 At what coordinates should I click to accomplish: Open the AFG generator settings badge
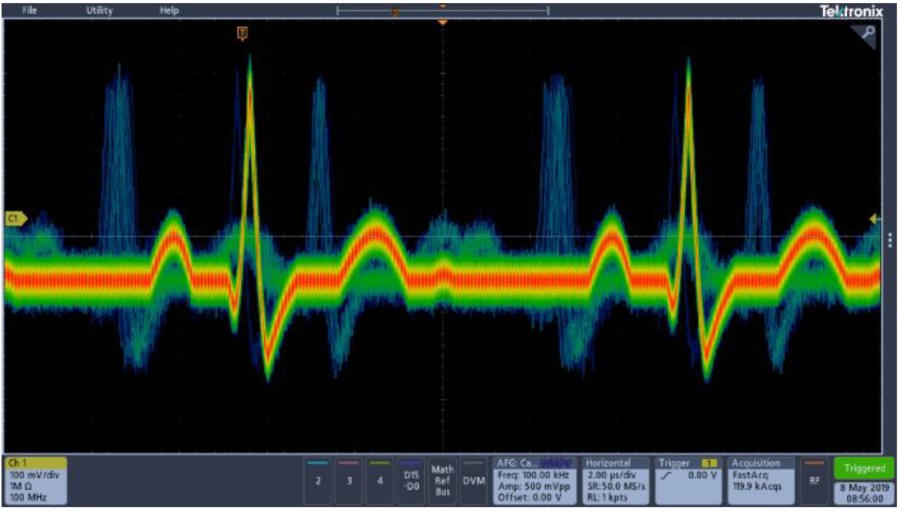coord(535,479)
